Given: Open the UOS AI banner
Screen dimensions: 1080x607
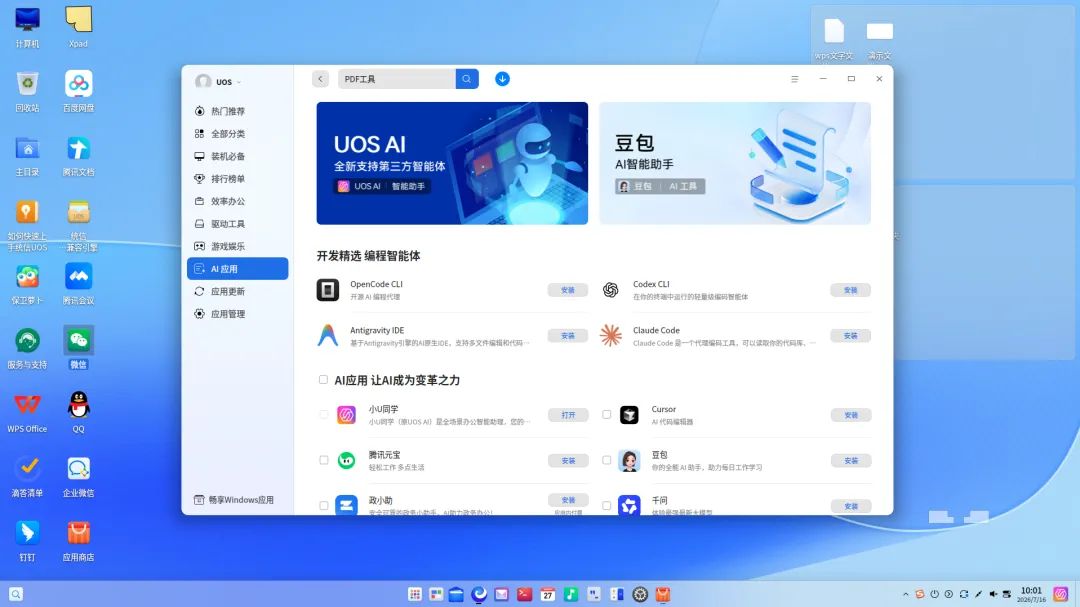Looking at the screenshot, I should click(452, 163).
